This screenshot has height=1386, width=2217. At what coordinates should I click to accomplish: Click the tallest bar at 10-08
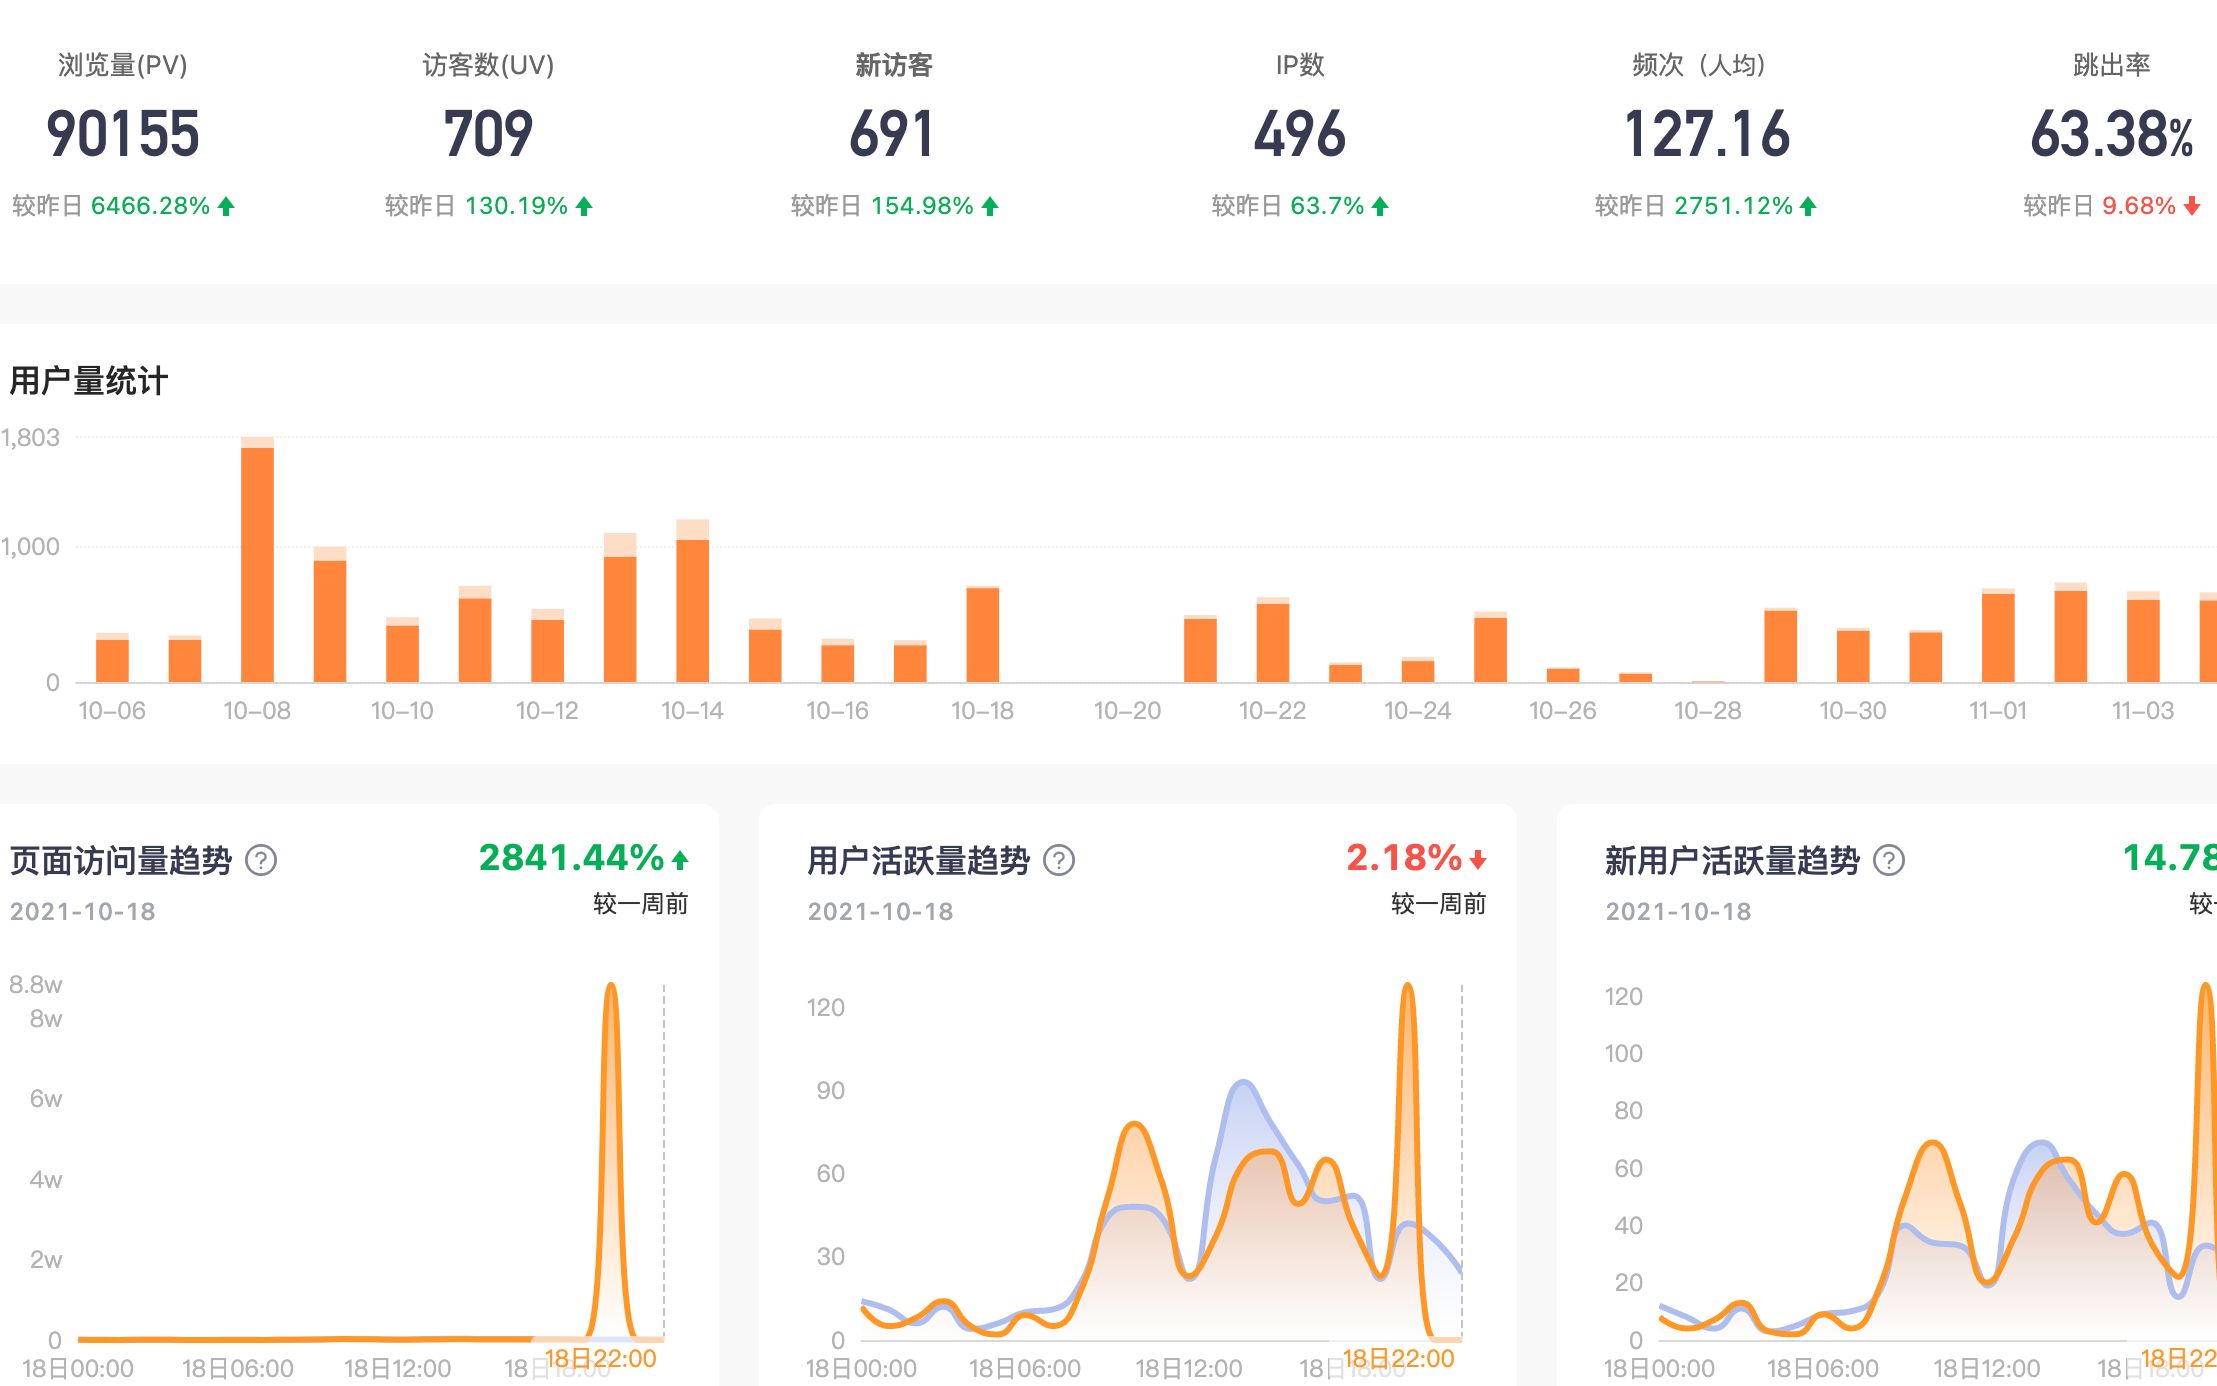257,560
